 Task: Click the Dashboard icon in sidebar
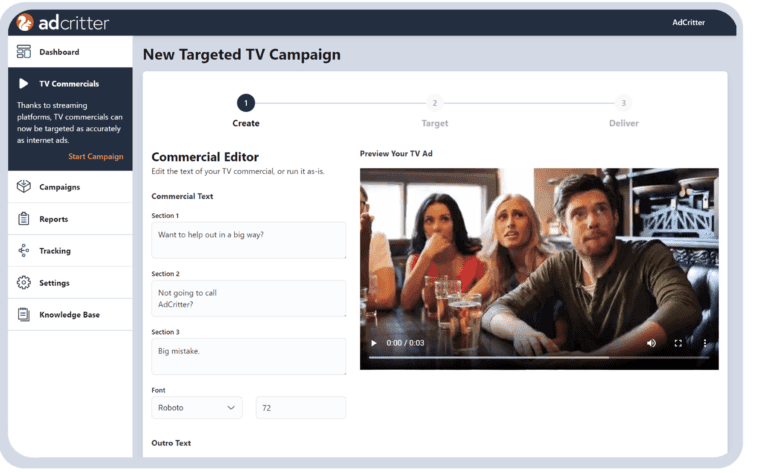[24, 52]
